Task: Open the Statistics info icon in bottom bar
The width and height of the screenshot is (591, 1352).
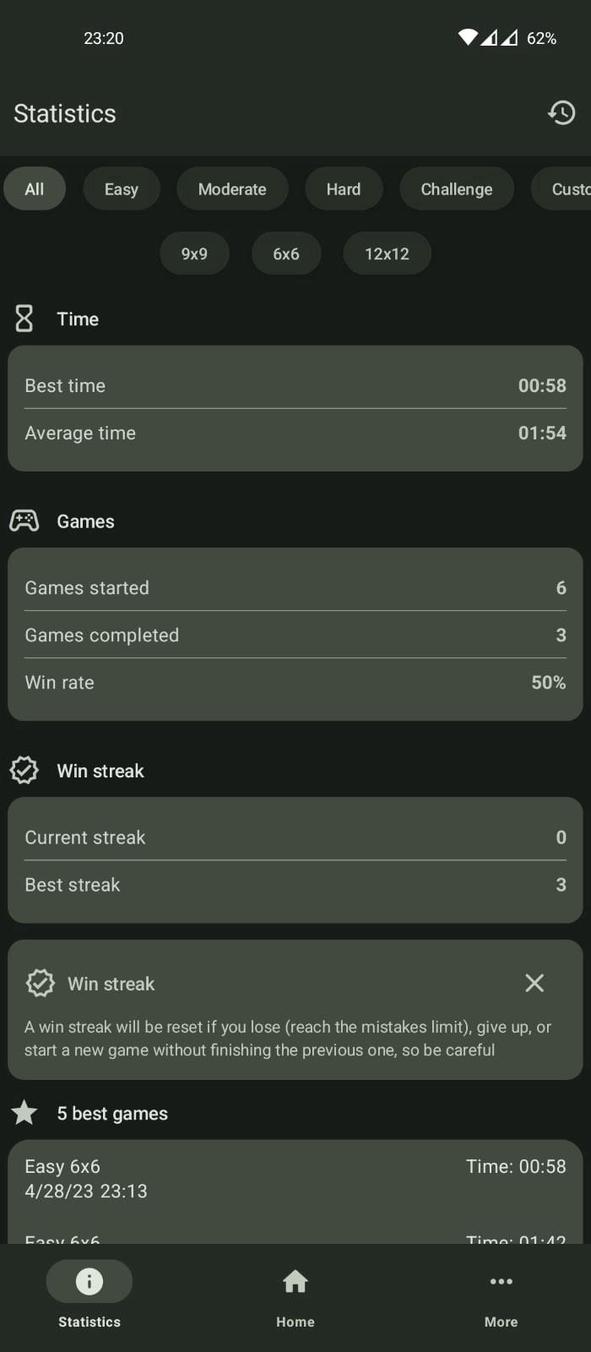Action: tap(89, 1281)
